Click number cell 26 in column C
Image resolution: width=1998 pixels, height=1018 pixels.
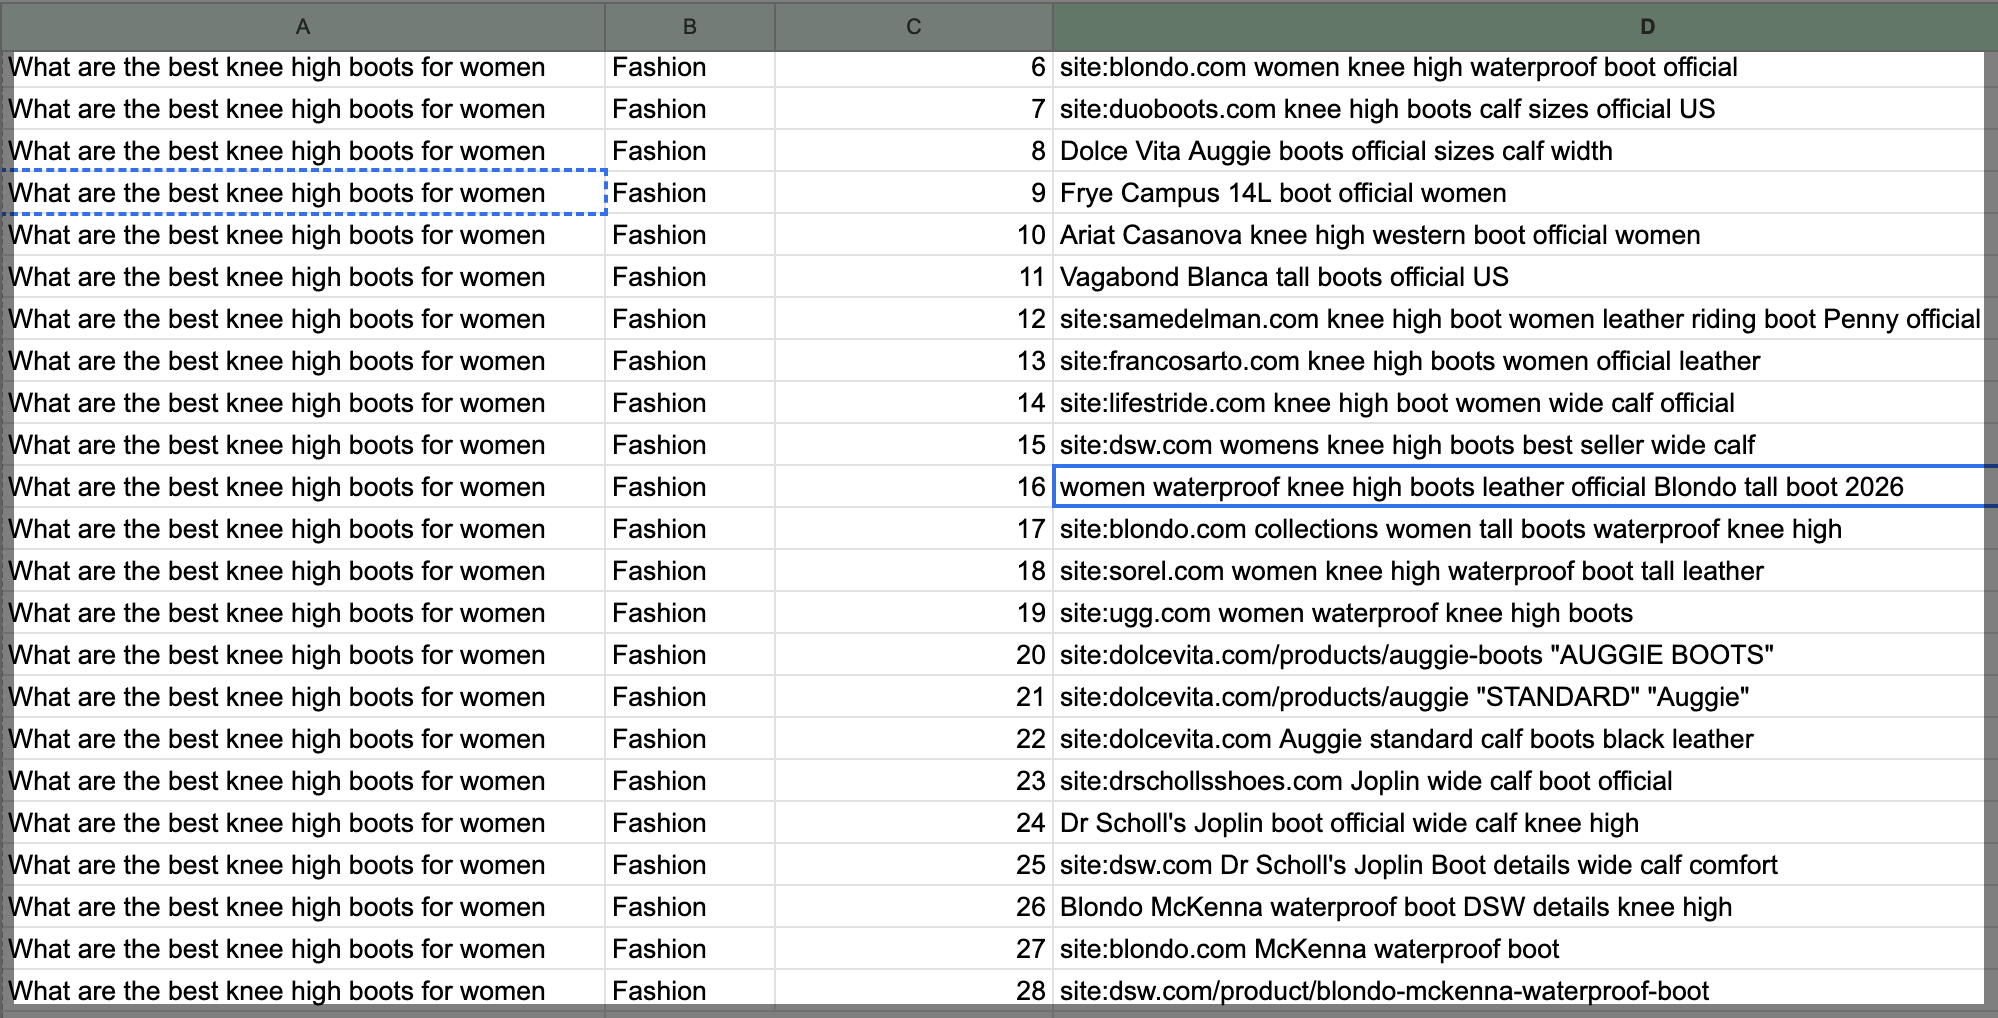click(x=914, y=907)
